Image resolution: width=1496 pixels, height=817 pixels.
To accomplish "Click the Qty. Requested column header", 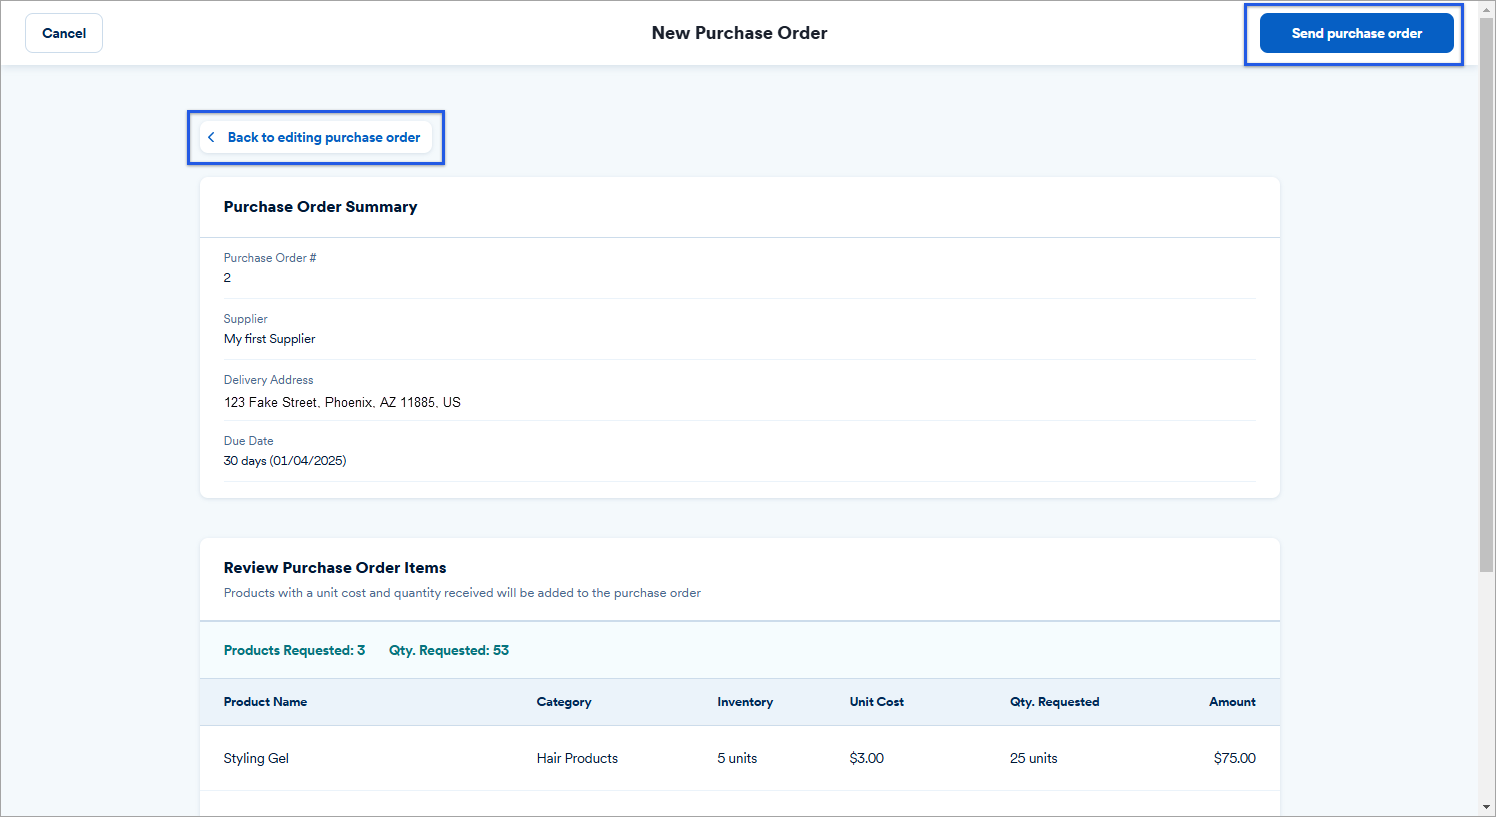I will click(1054, 701).
